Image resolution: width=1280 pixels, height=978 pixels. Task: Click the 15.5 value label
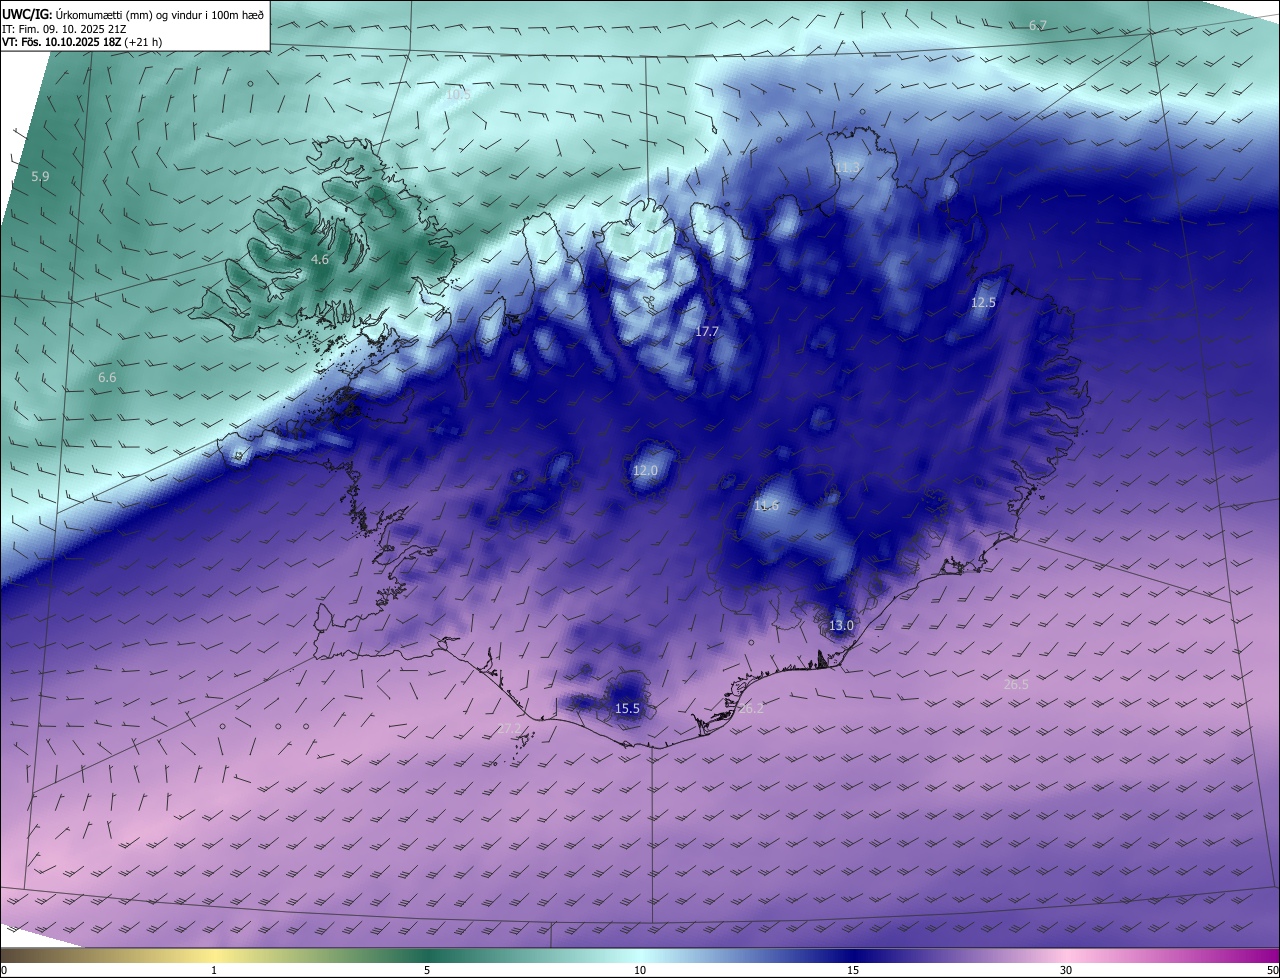627,708
